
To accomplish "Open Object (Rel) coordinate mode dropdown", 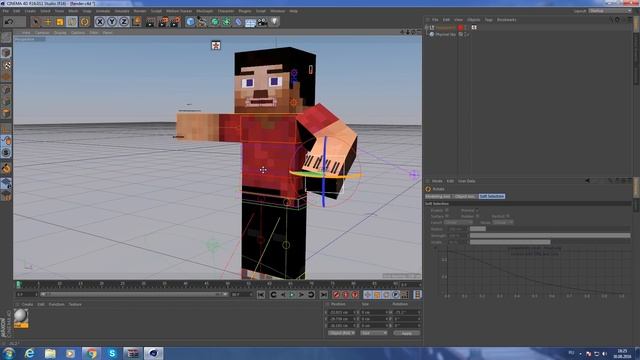I will [342, 333].
